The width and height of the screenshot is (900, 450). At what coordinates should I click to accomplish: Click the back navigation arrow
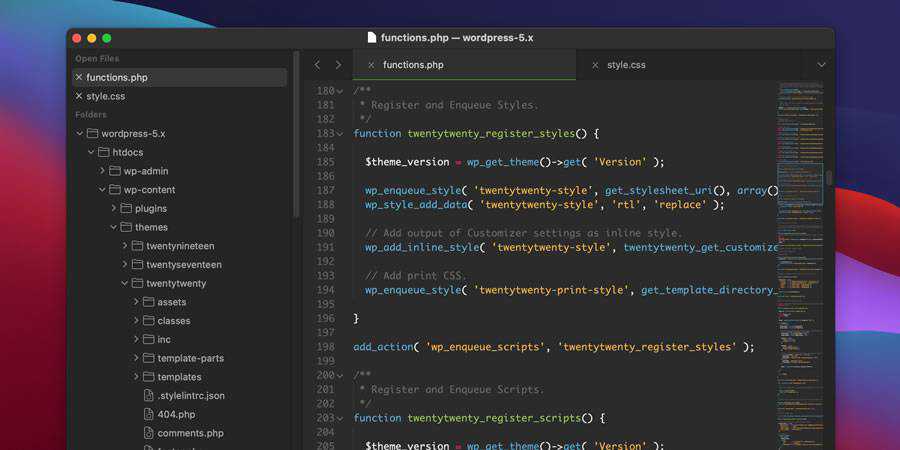(318, 65)
